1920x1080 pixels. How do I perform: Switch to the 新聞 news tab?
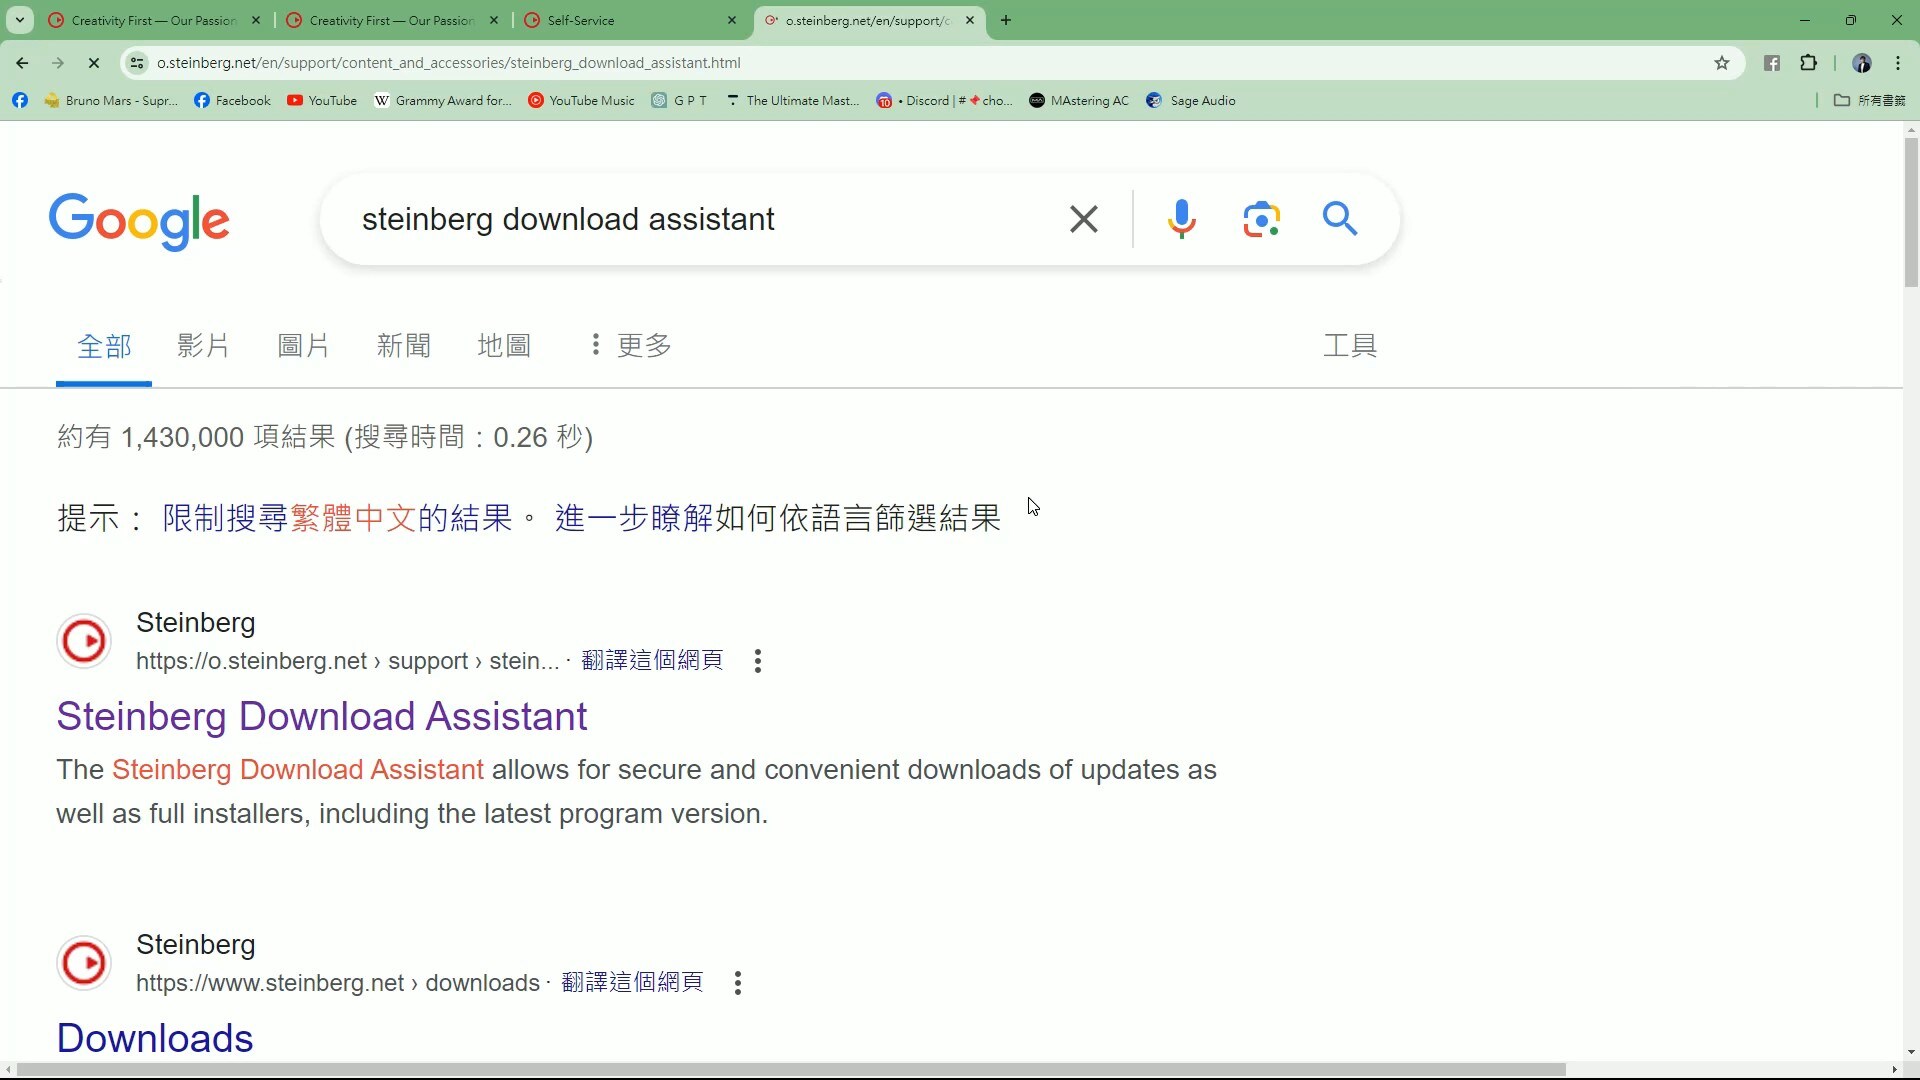tap(403, 346)
